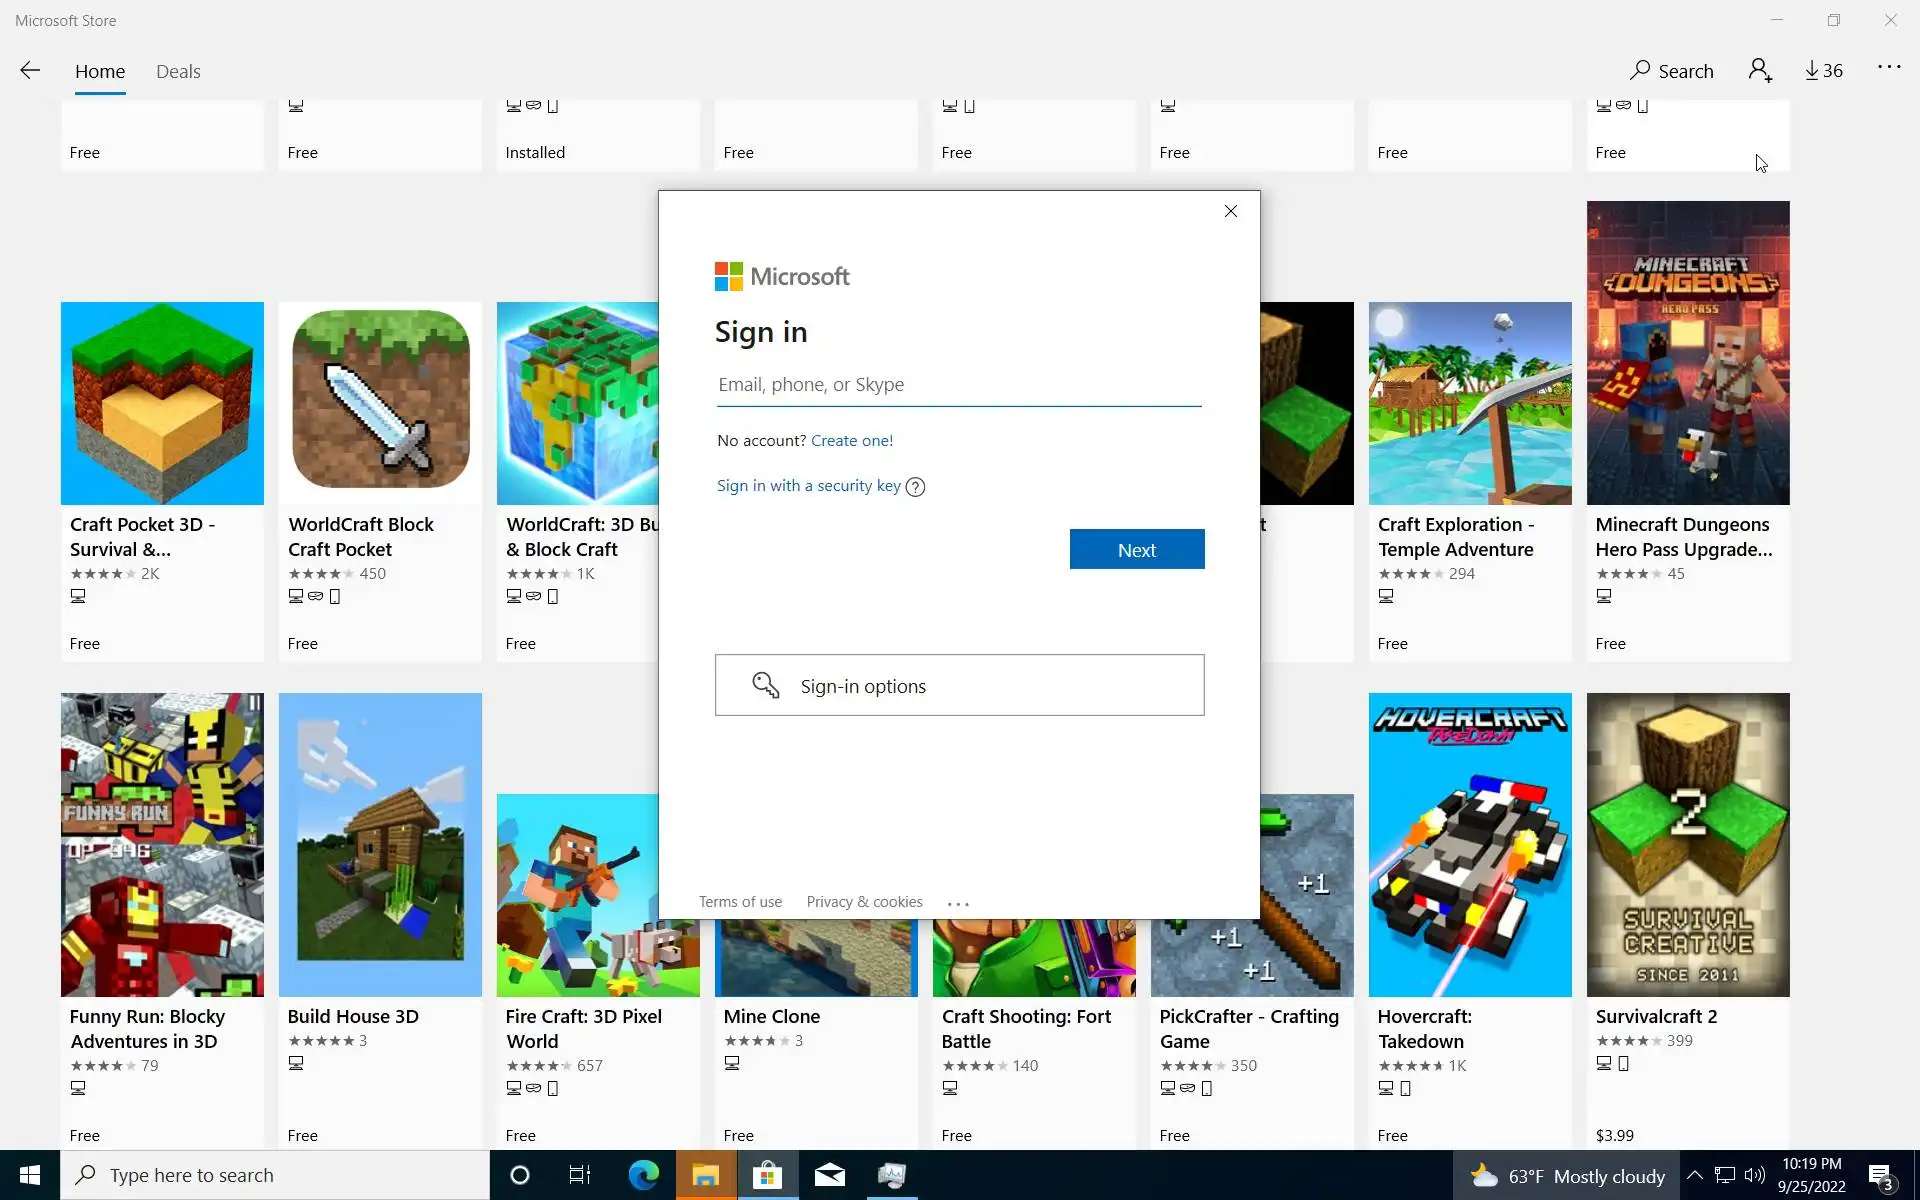Switch to the Deals tab

coord(178,72)
